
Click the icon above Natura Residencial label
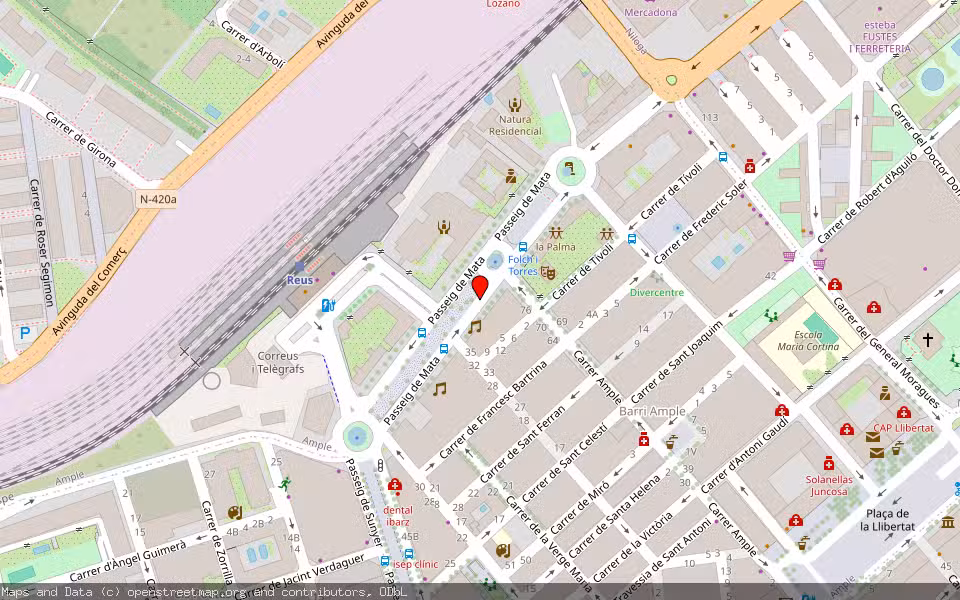tap(515, 105)
